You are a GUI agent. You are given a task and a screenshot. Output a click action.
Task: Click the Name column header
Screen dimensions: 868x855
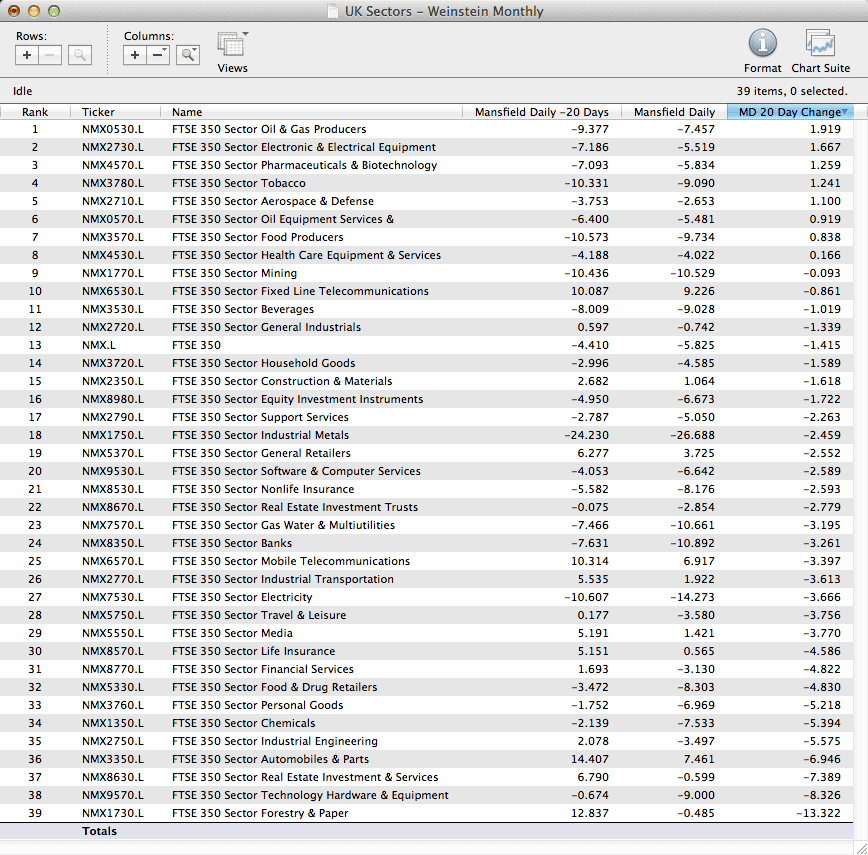click(187, 112)
